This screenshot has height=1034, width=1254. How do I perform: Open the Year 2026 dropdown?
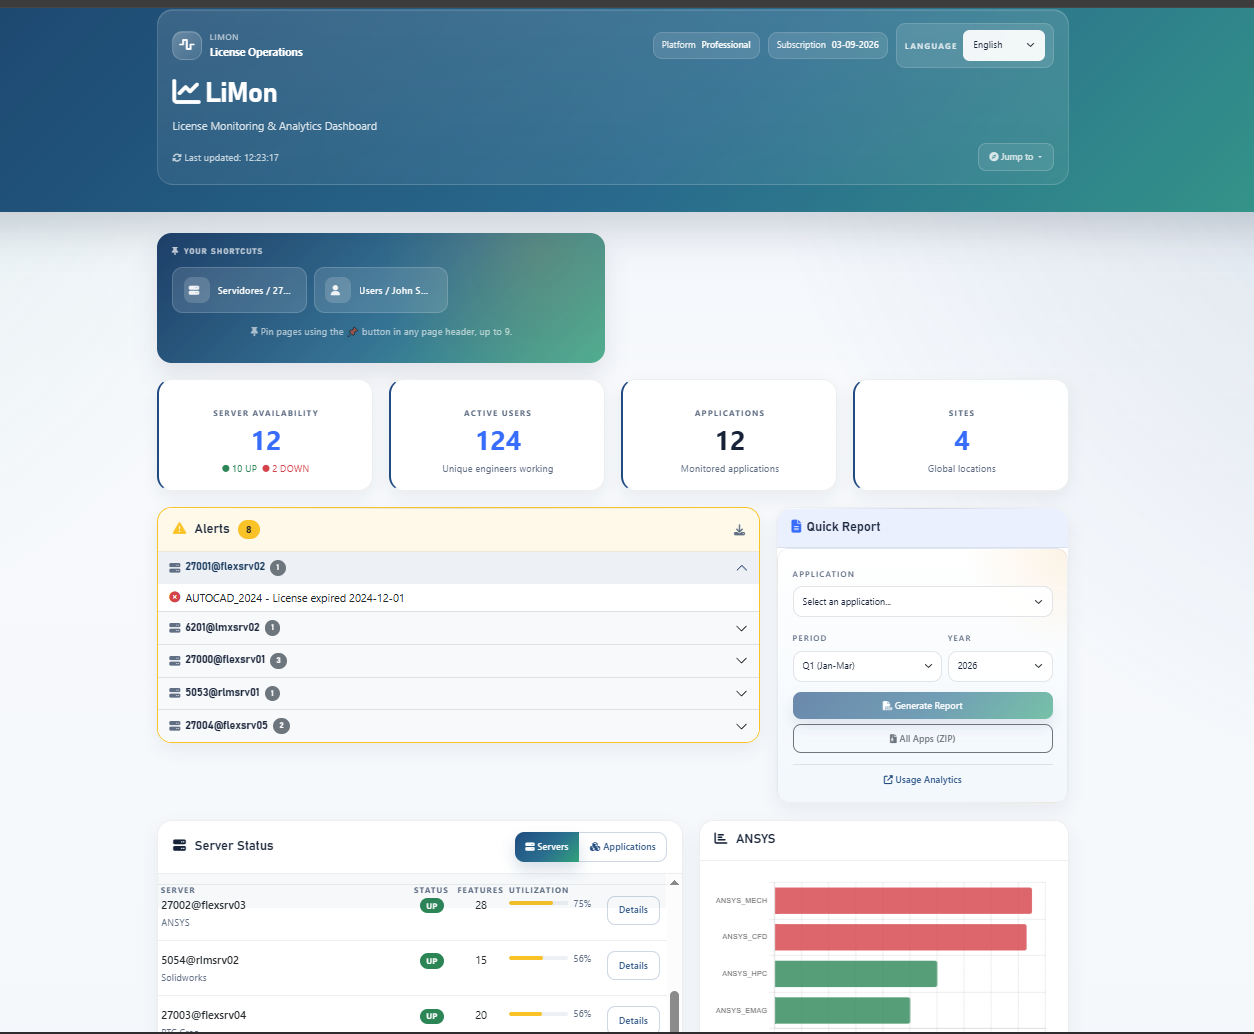click(999, 666)
